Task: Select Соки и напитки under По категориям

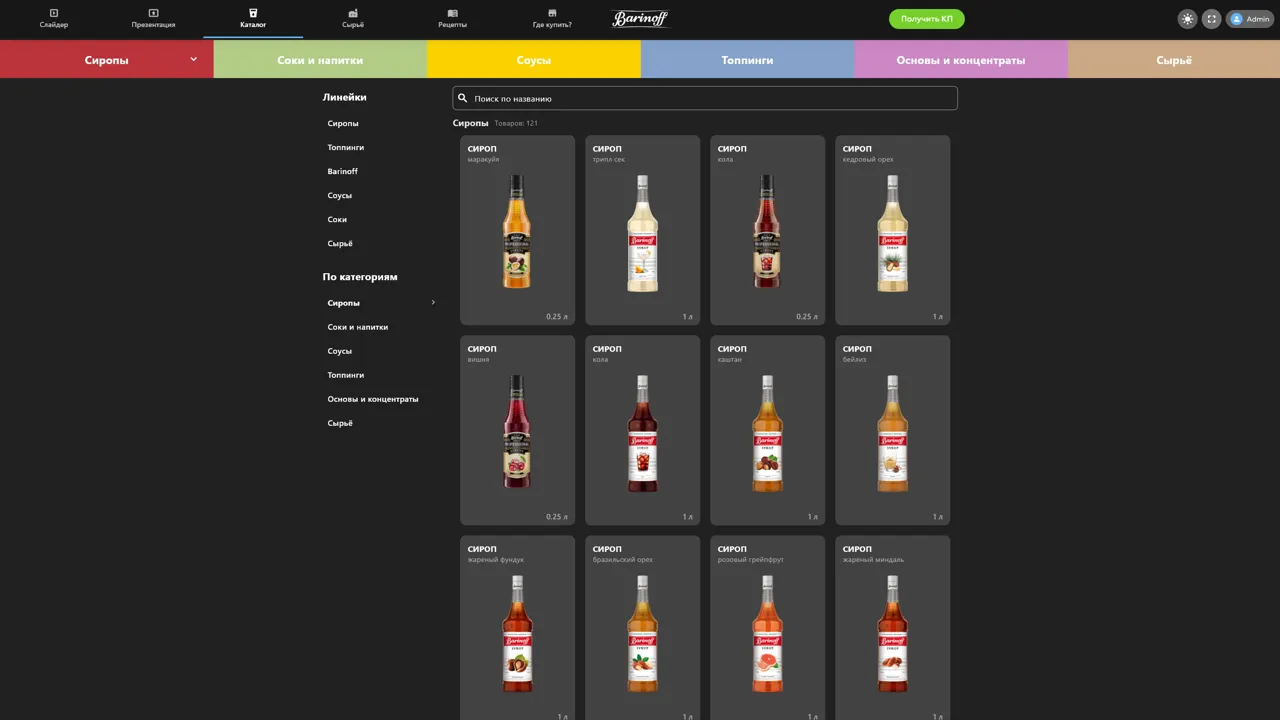Action: (358, 327)
